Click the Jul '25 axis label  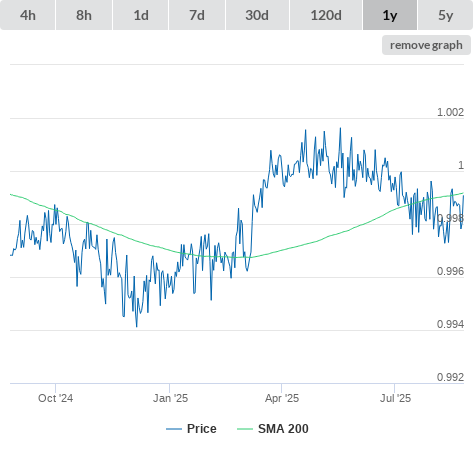pos(396,398)
